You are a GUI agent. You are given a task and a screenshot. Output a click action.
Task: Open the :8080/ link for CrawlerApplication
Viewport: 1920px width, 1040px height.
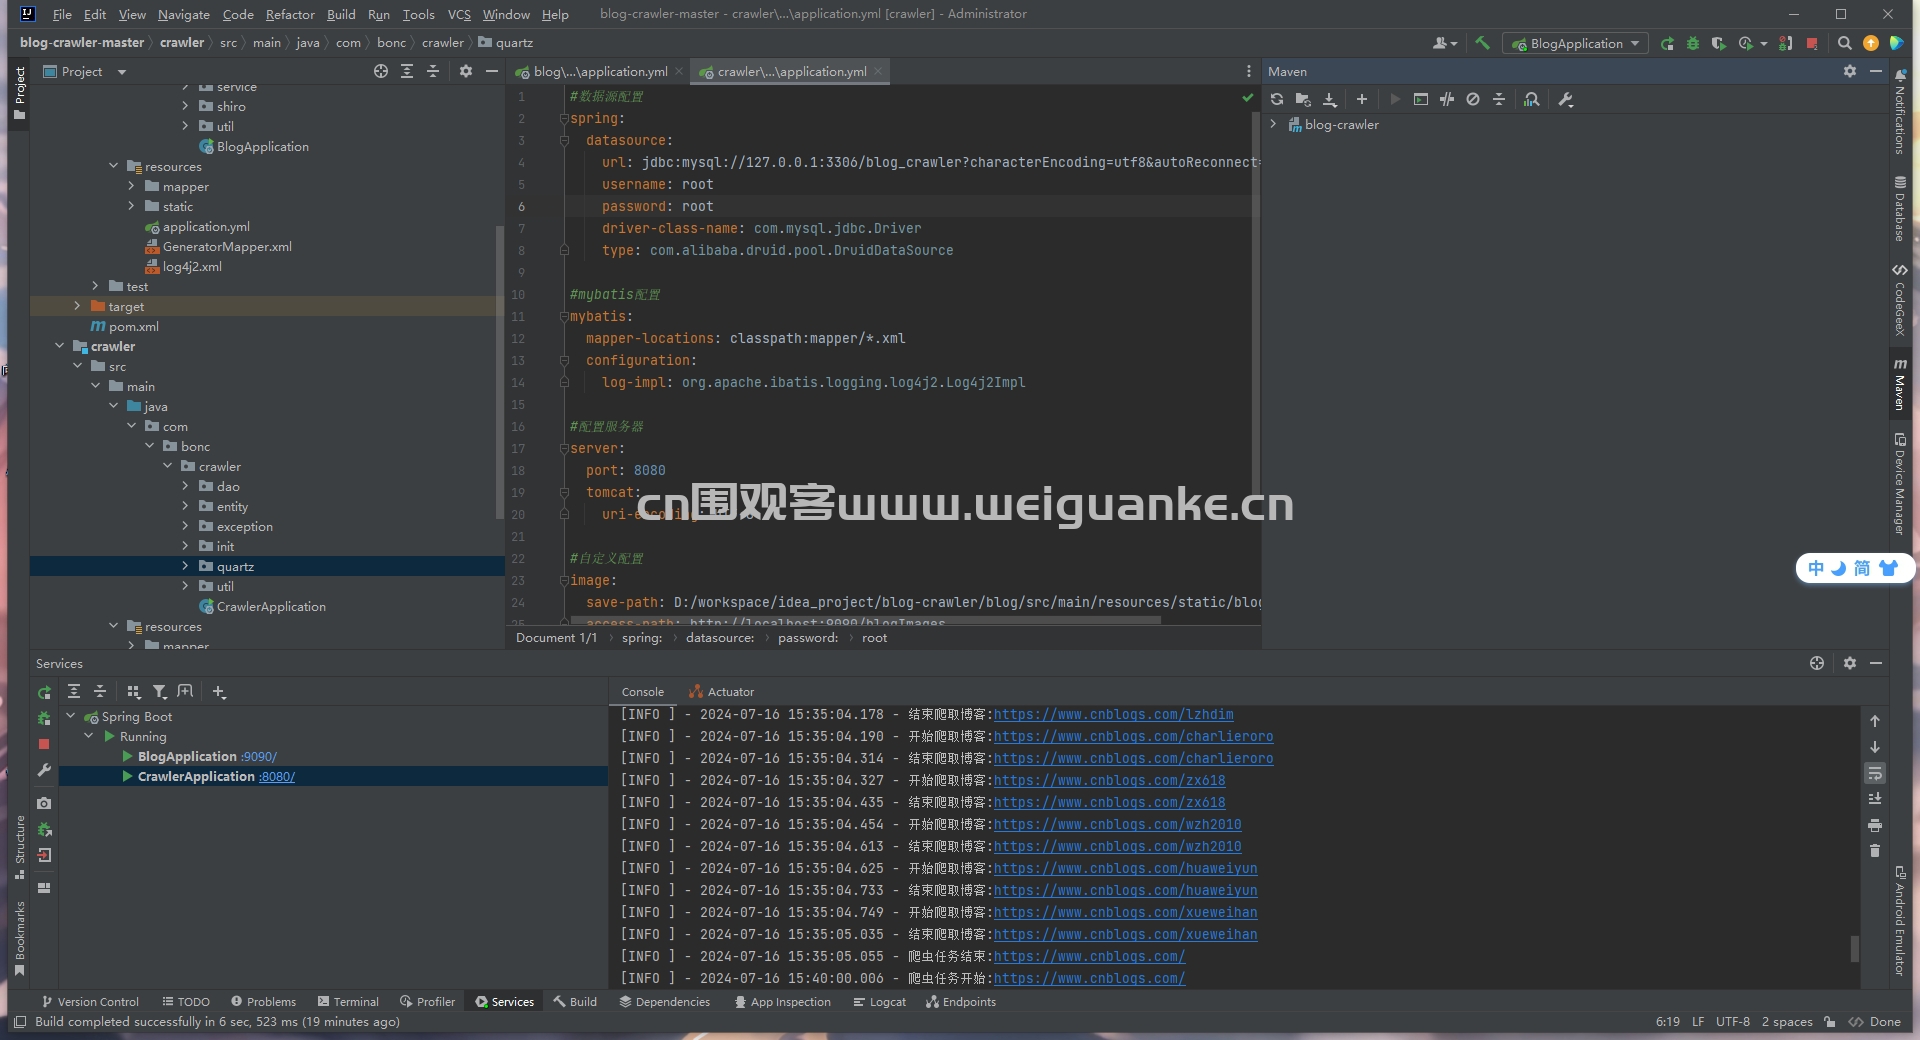277,776
